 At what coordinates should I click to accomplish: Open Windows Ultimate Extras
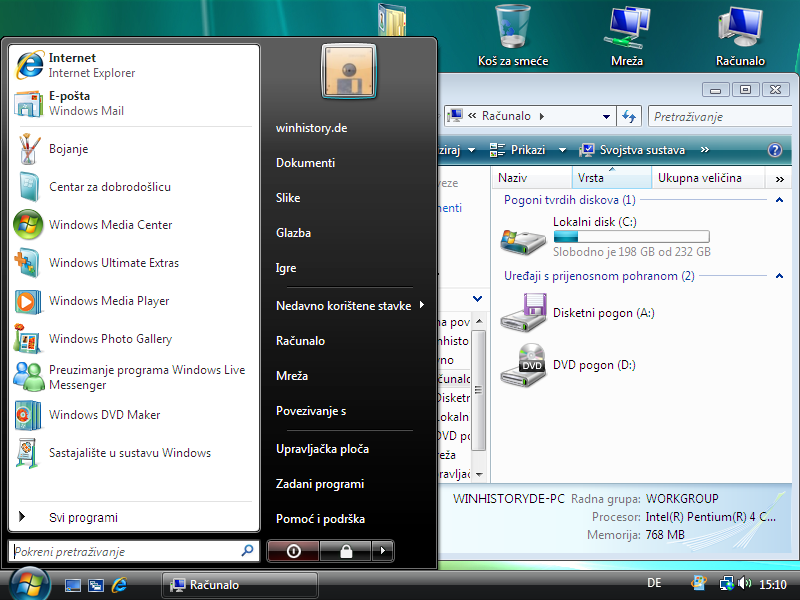(x=134, y=263)
